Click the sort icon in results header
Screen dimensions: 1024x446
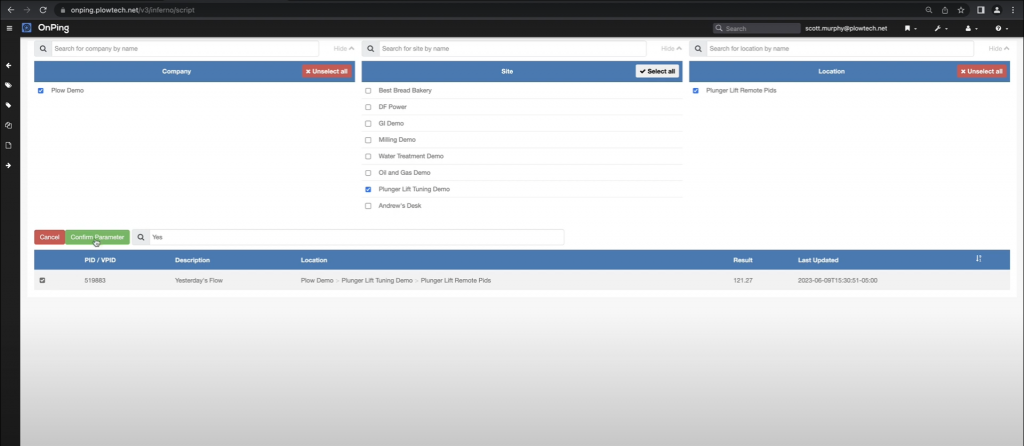(978, 259)
